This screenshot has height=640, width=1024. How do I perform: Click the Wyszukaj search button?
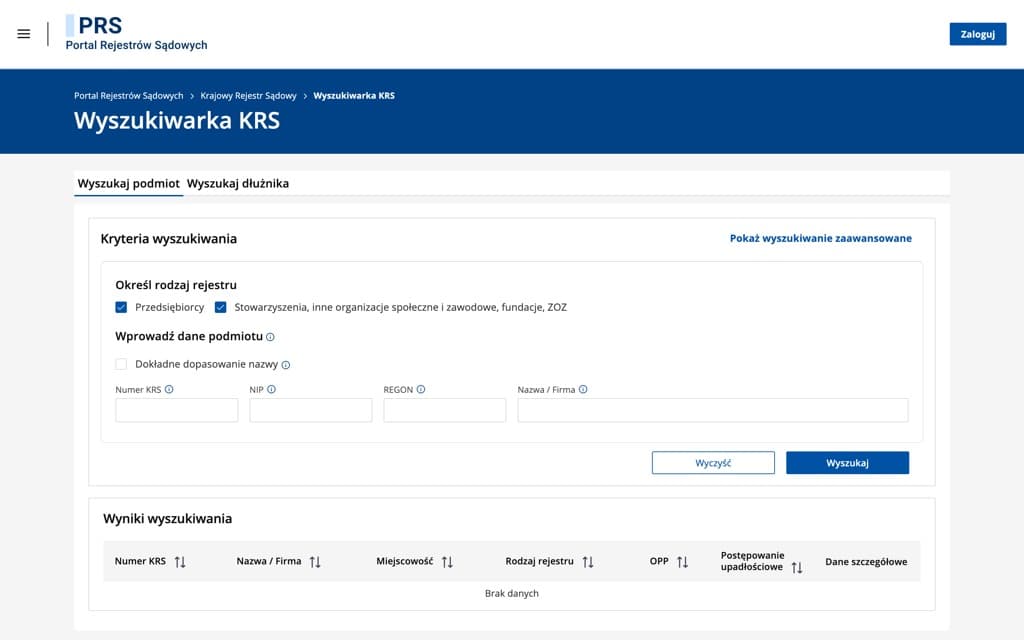click(847, 462)
